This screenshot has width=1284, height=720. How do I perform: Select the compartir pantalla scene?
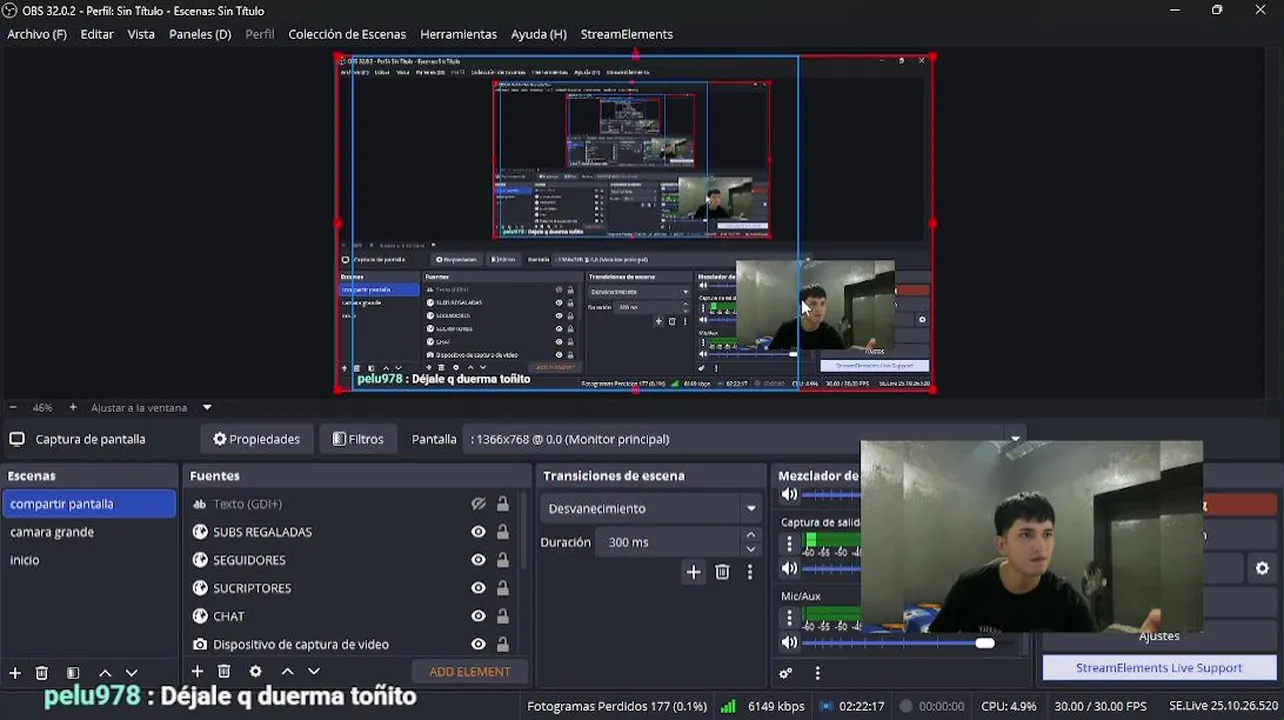[89, 504]
